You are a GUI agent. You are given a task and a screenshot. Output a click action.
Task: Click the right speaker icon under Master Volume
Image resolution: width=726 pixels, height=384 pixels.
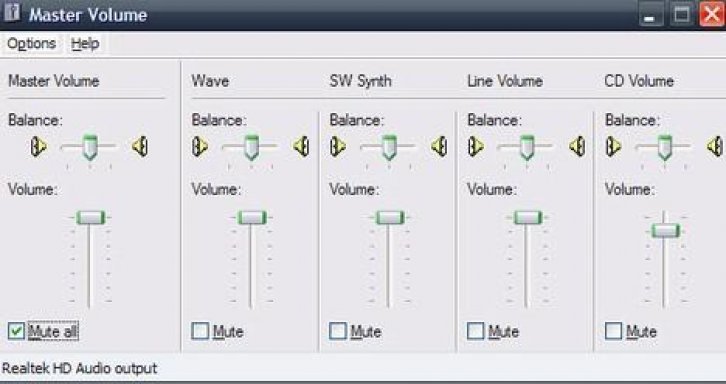click(140, 146)
